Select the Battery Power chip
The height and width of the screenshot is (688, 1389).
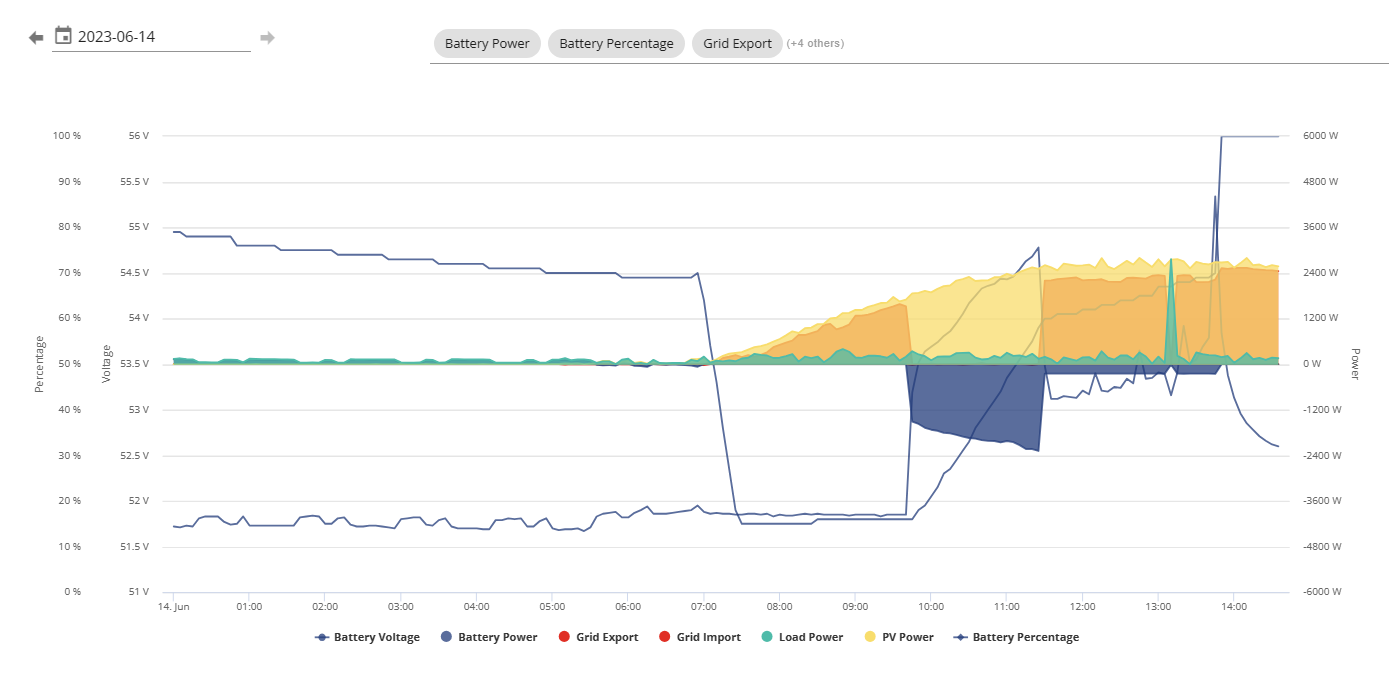(487, 44)
